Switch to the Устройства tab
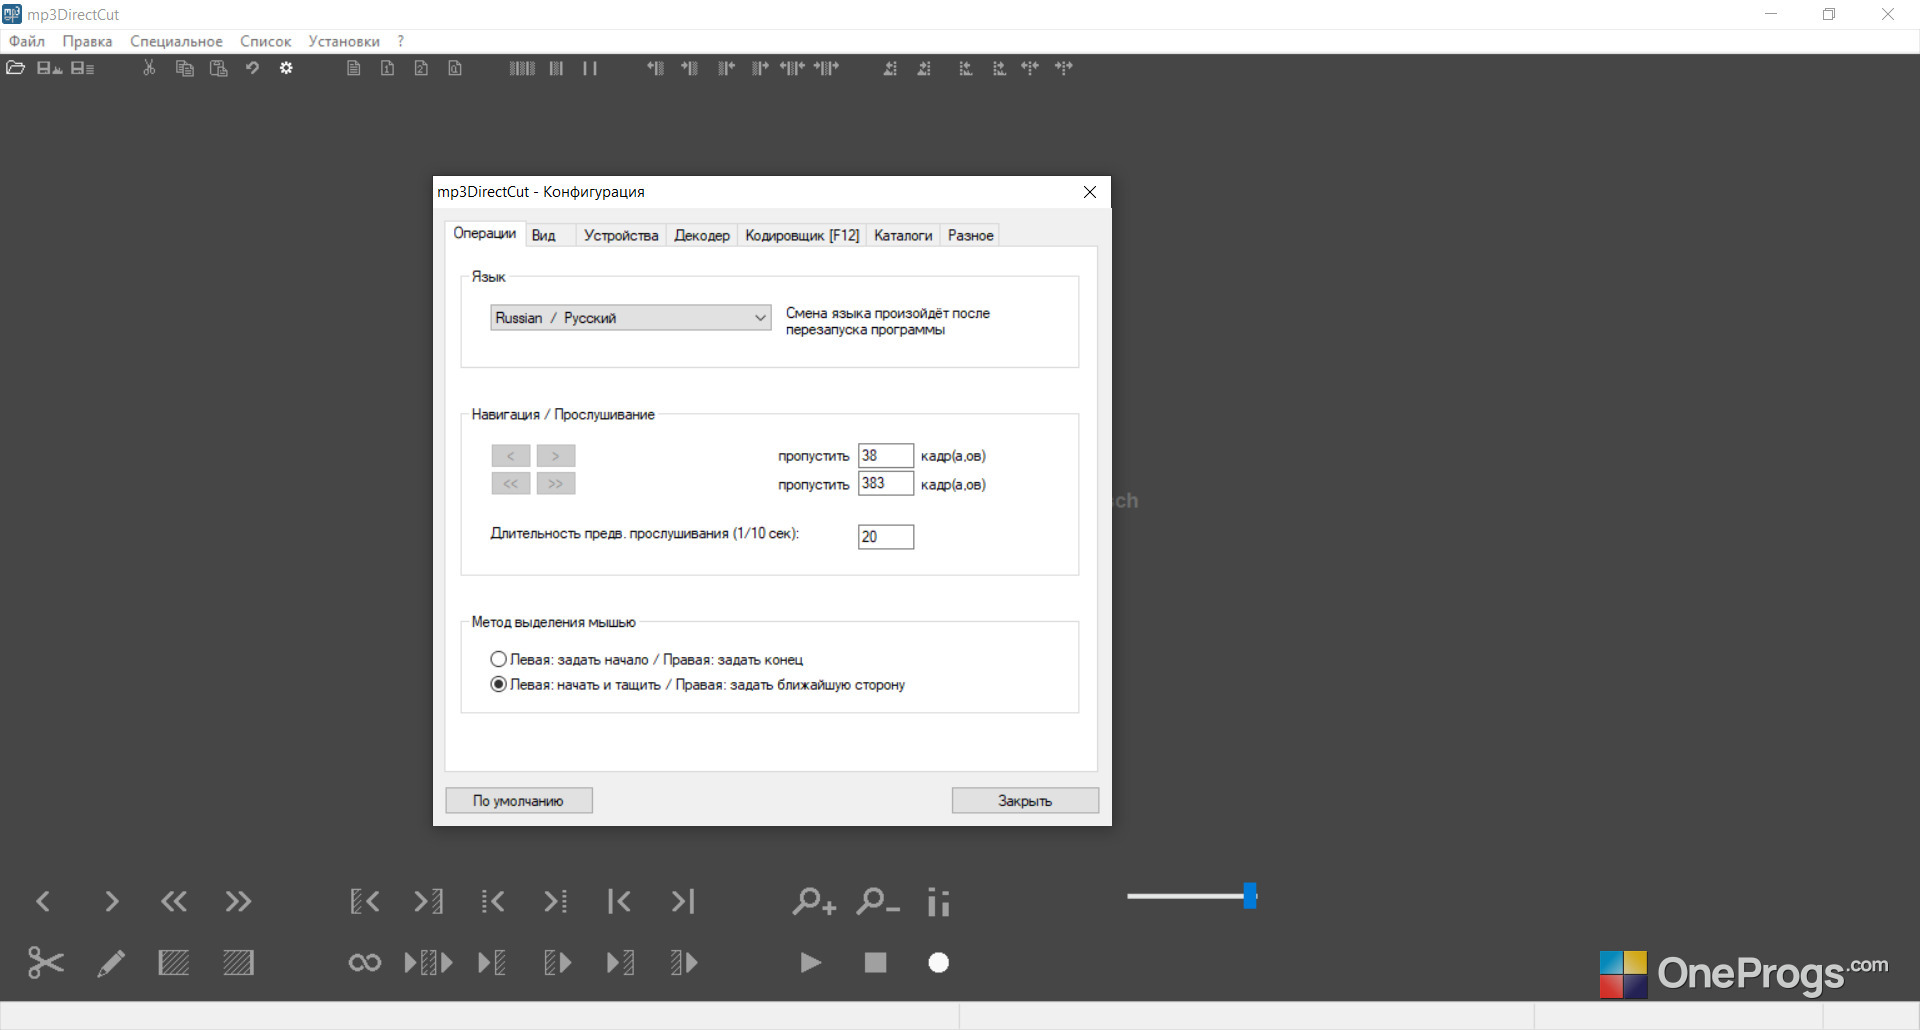Image resolution: width=1920 pixels, height=1030 pixels. 621,236
